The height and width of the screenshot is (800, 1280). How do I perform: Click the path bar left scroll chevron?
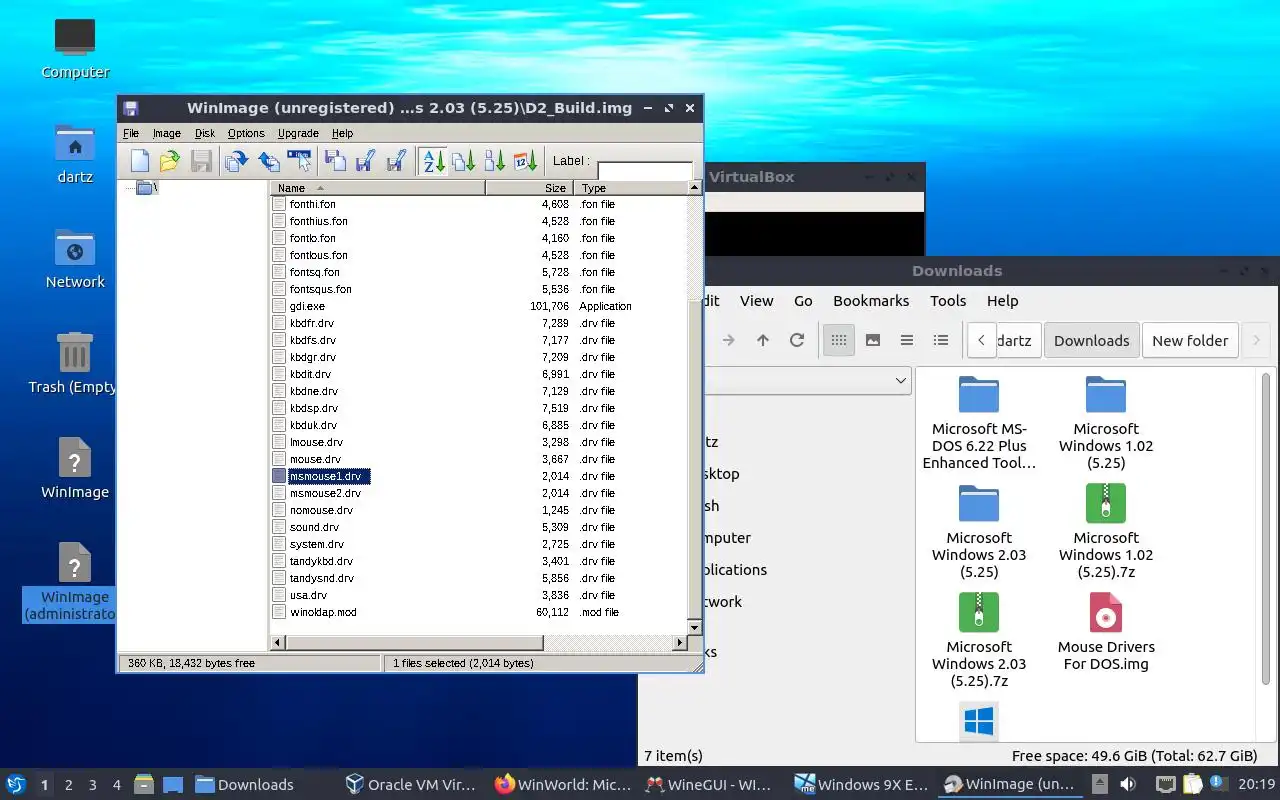coord(982,340)
